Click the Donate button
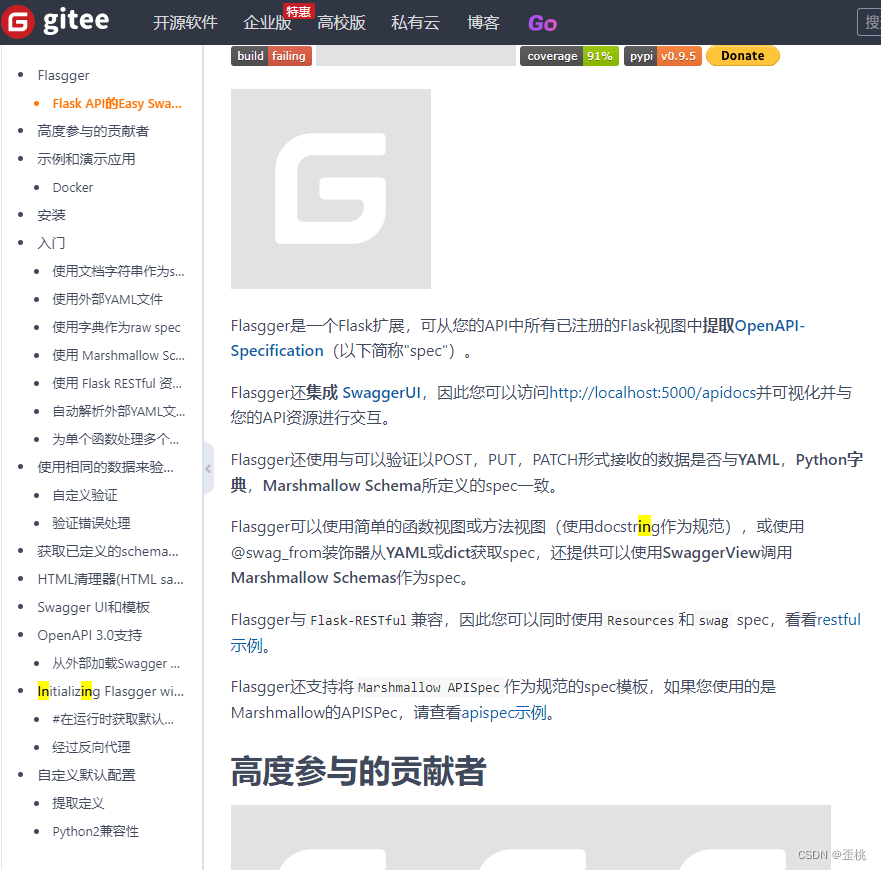 [743, 56]
